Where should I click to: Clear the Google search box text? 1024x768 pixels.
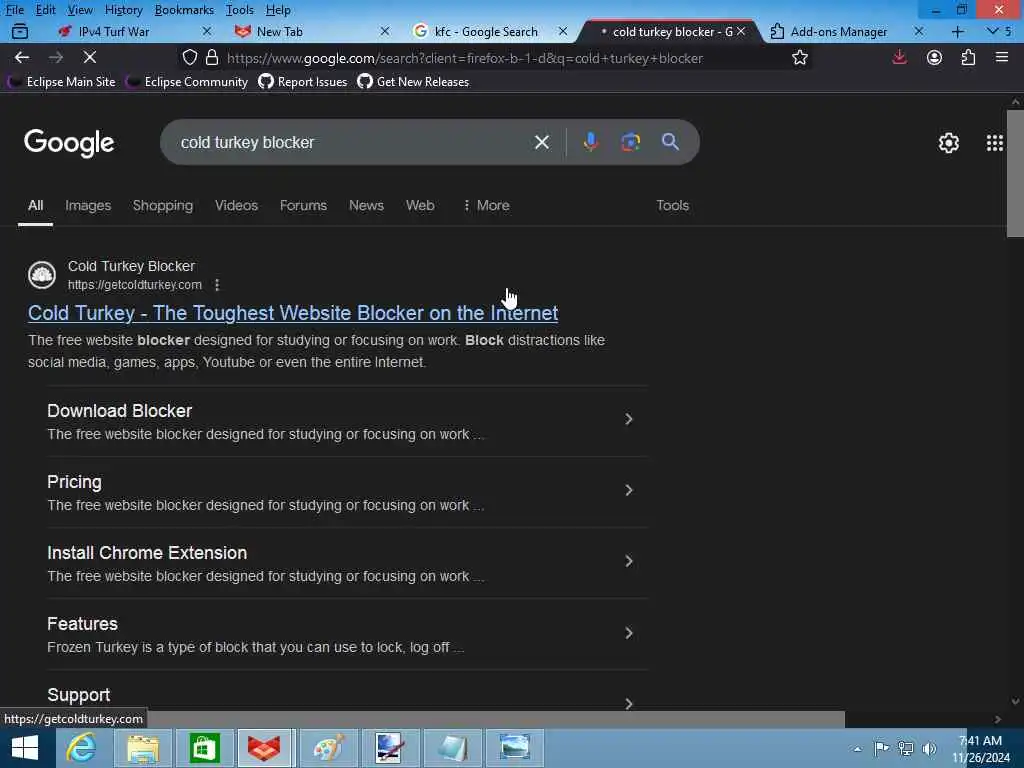541,142
